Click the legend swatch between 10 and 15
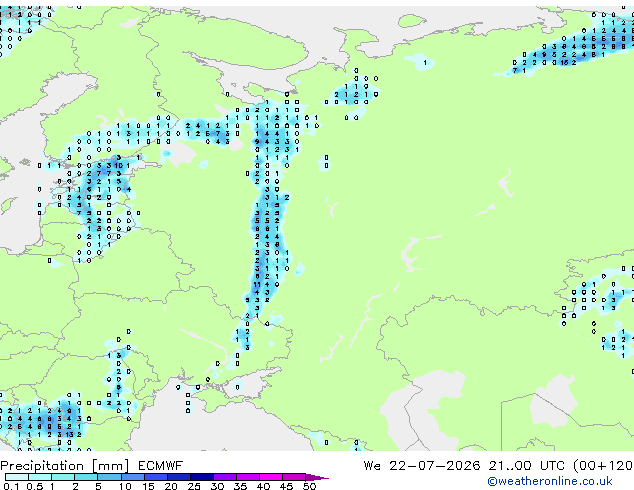The height and width of the screenshot is (490, 634). pyautogui.click(x=132, y=477)
